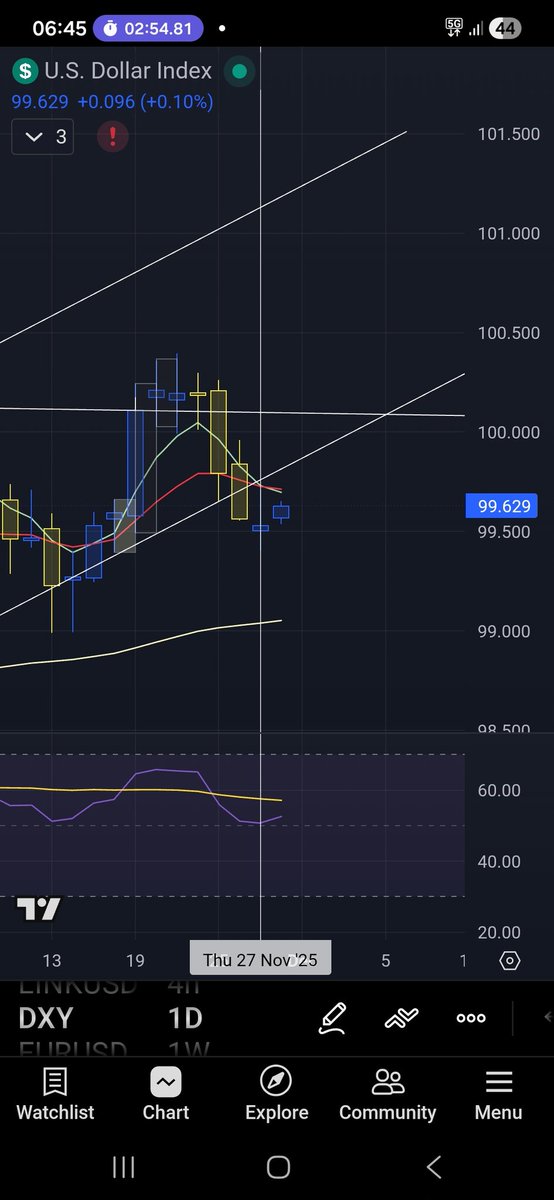The image size is (554, 1200).
Task: Open the Explore tab
Action: [x=277, y=1093]
